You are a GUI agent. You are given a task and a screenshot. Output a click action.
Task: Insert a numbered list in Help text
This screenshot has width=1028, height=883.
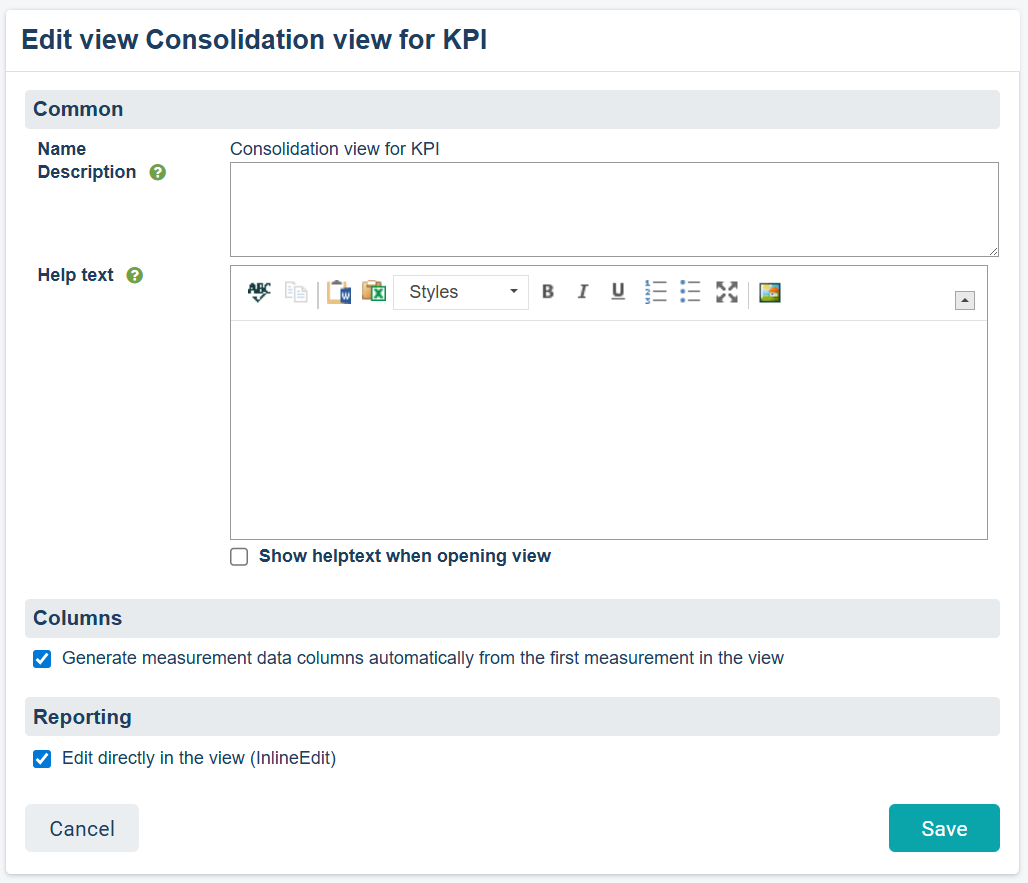click(655, 292)
